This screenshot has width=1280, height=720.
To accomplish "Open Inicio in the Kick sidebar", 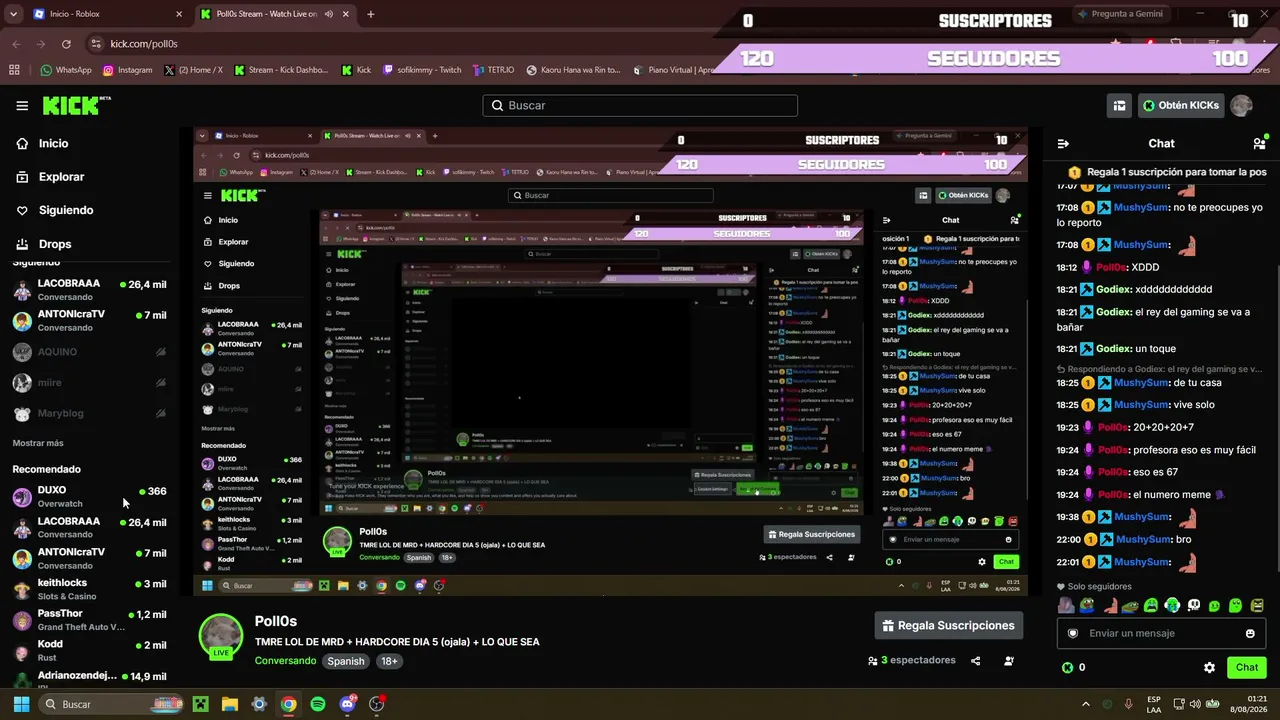I will click(x=54, y=143).
